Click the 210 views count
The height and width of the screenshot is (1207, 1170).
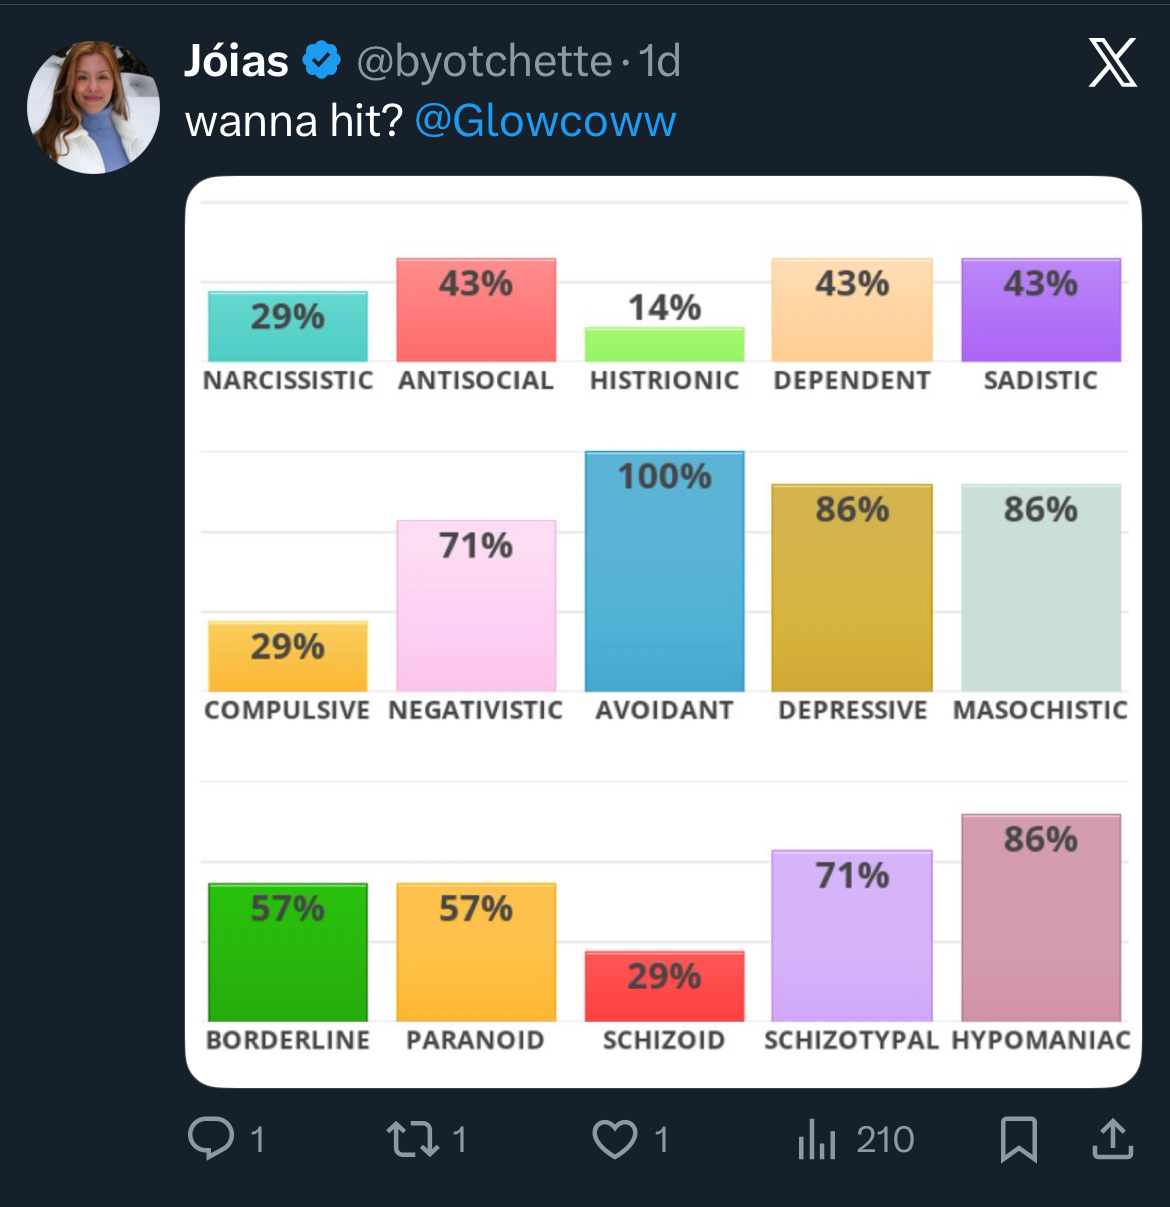coord(885,1139)
